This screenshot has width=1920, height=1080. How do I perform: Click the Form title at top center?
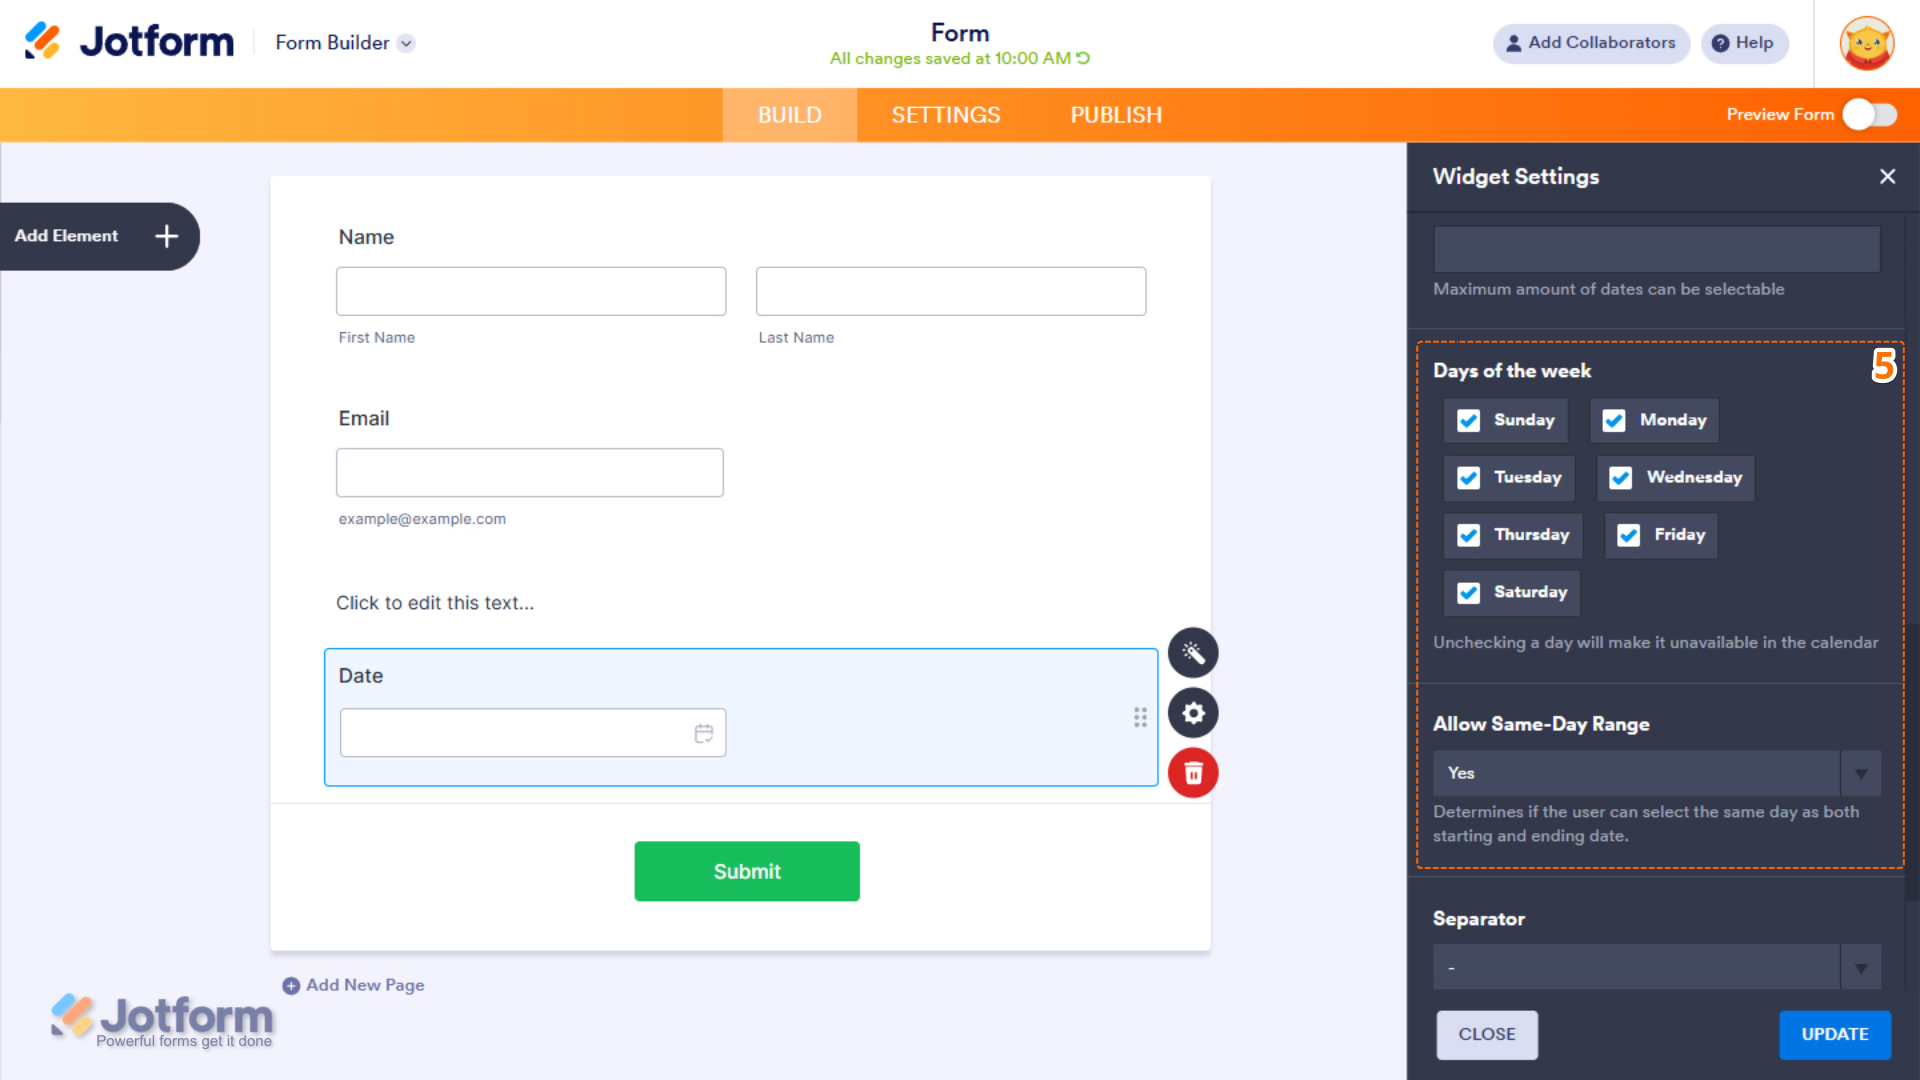point(960,33)
